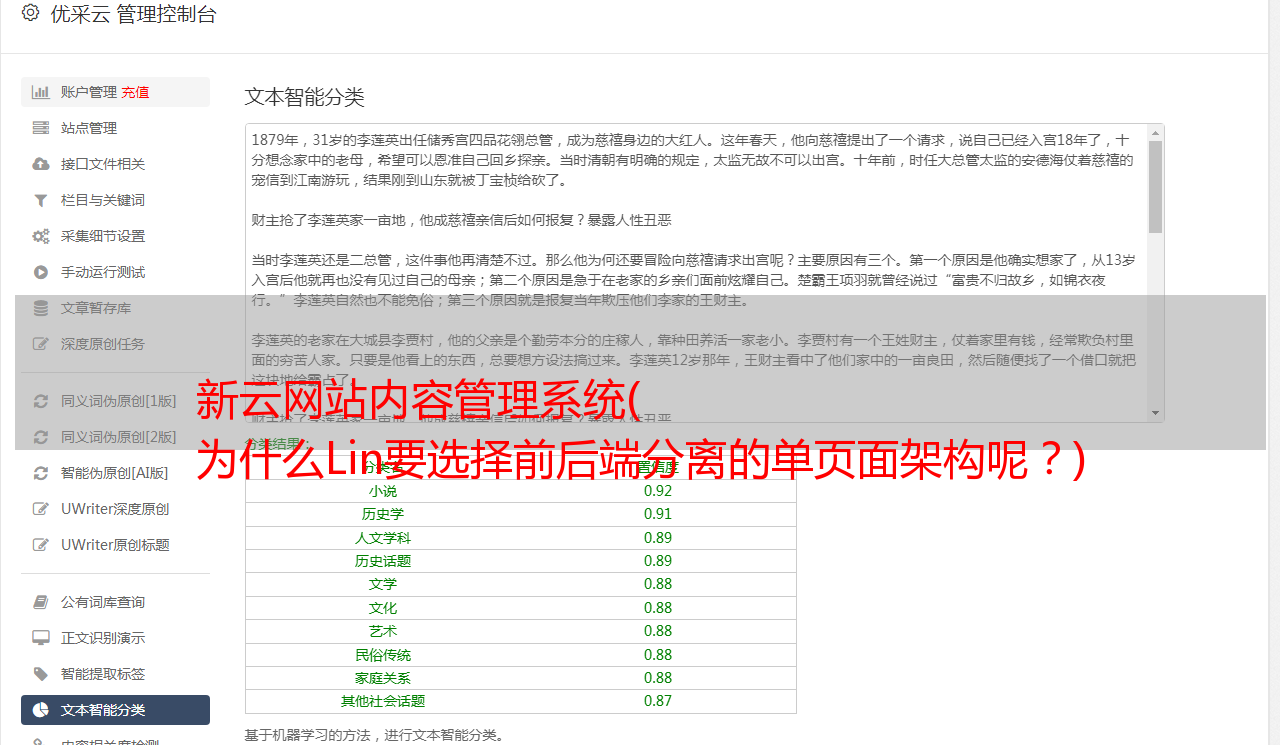
Task: Click the refresh icon for 智能伪原创[AI版]
Action: tap(41, 473)
